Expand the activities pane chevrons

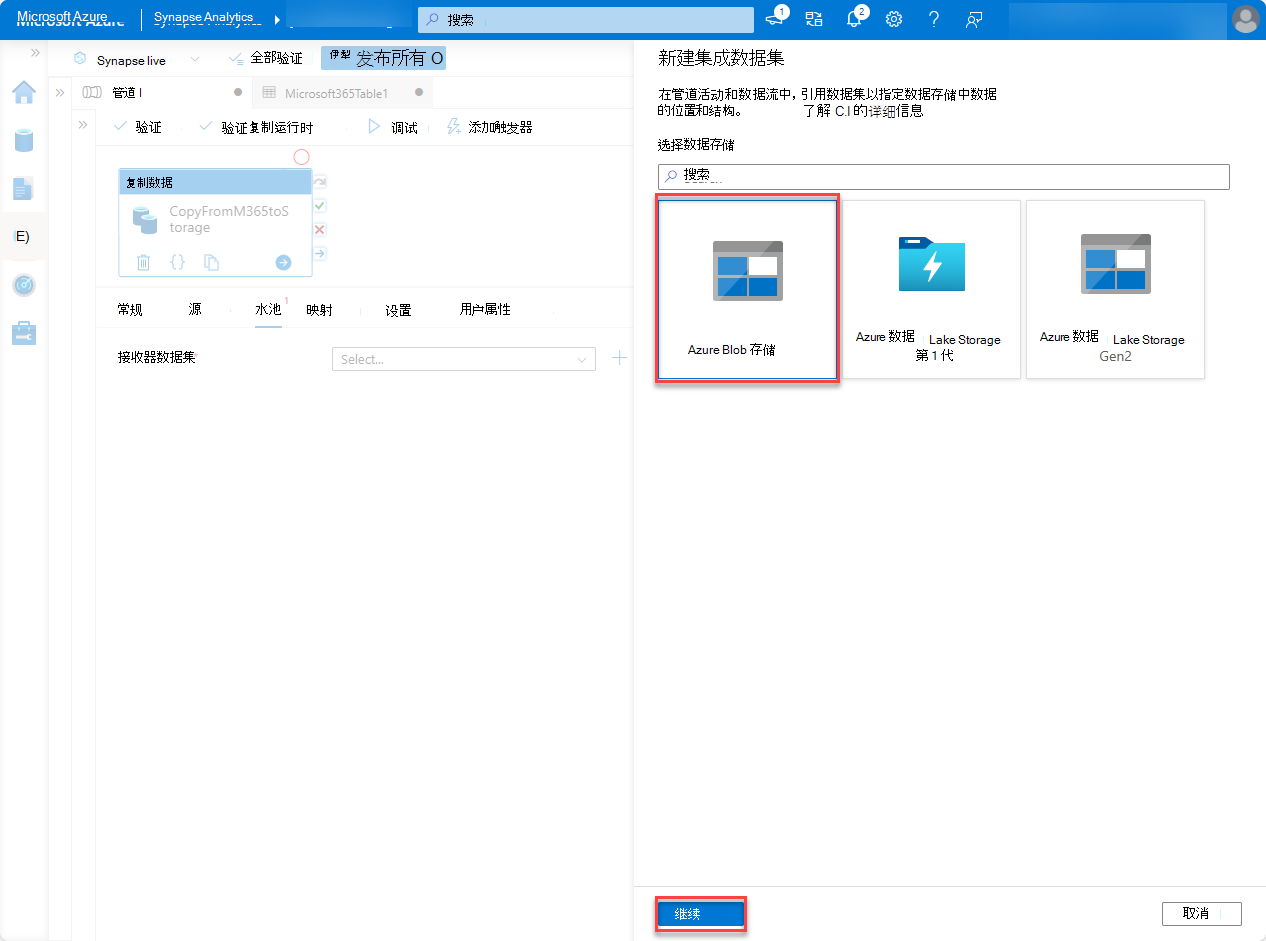[83, 125]
